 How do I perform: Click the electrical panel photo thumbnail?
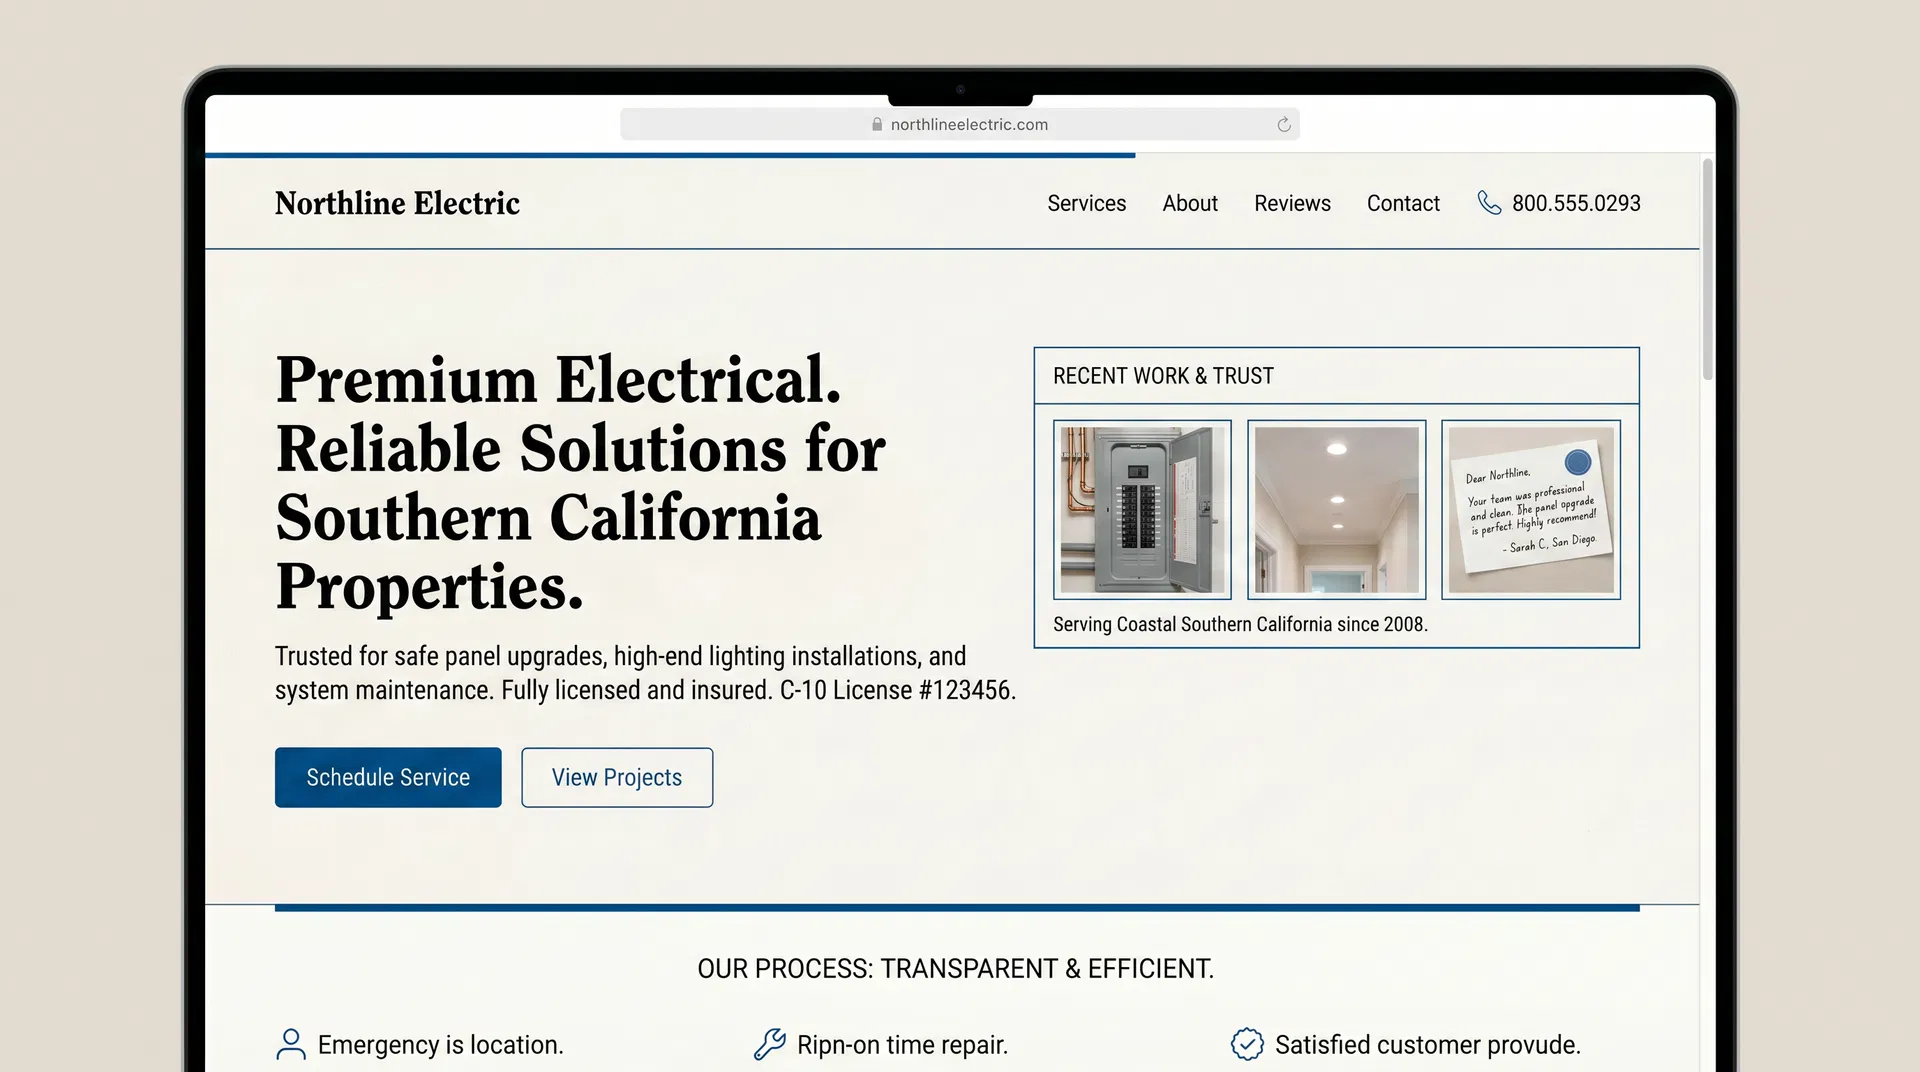point(1141,509)
